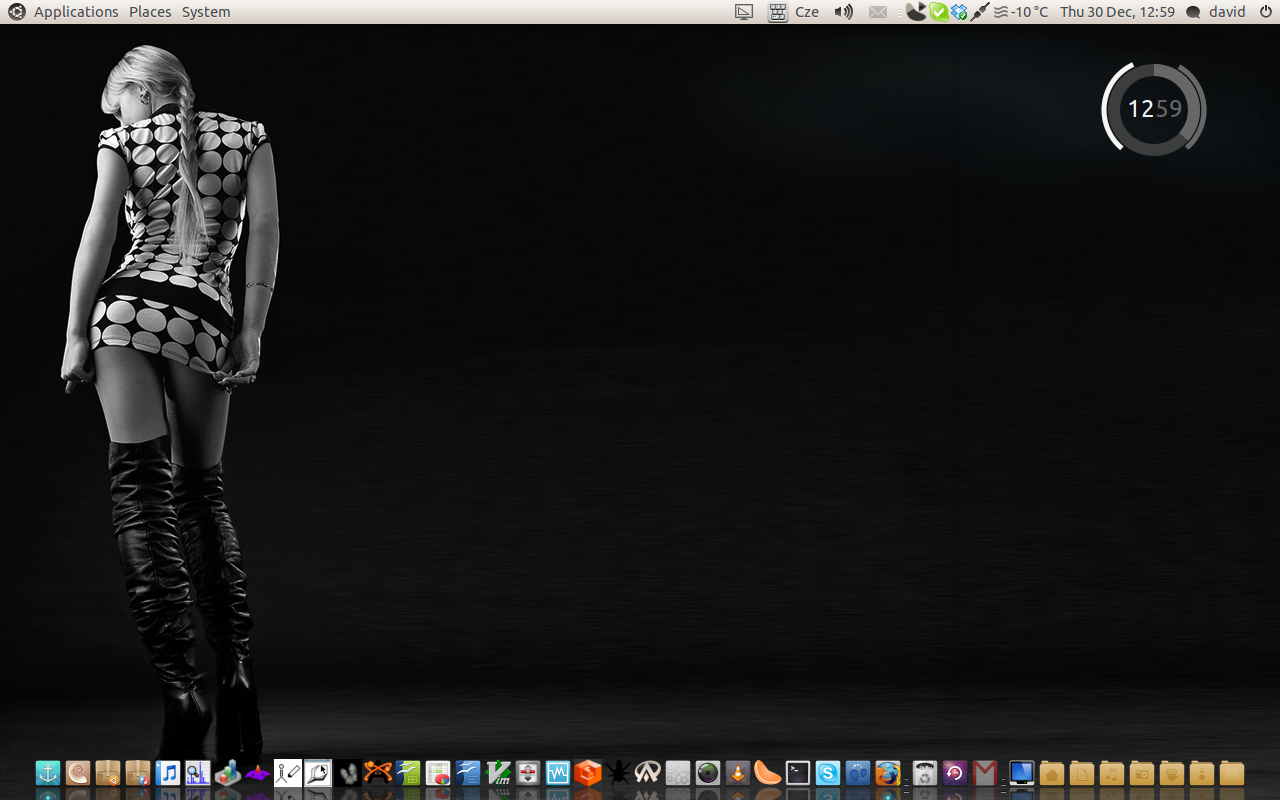Open the VLC traffic cone icon
Screen dimensions: 1280x800
pyautogui.click(x=738, y=773)
